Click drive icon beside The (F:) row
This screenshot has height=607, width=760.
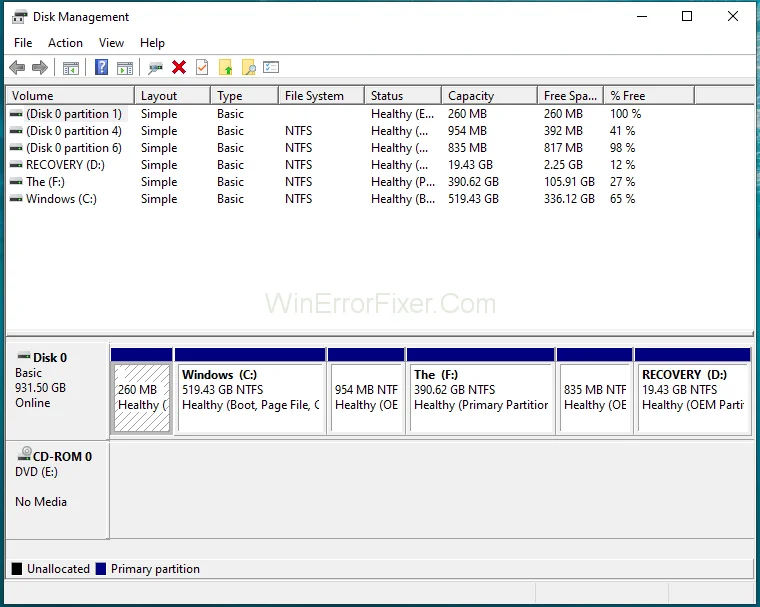point(16,182)
